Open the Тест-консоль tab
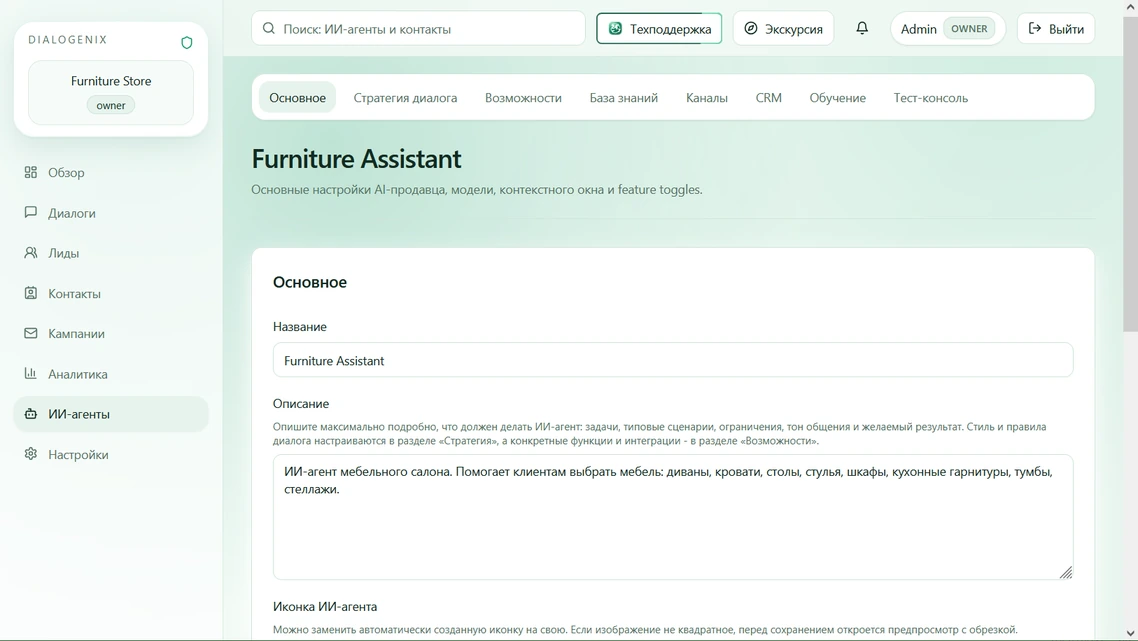 coord(930,98)
